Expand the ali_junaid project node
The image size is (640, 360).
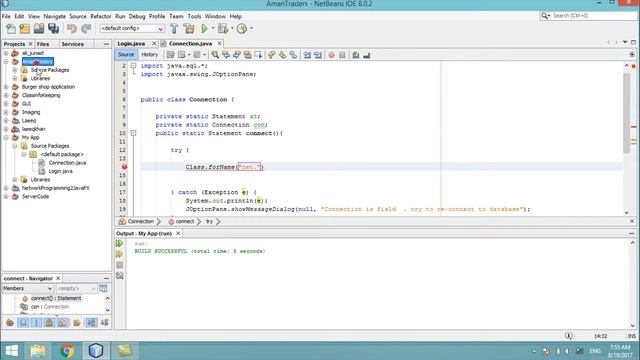pos(6,53)
